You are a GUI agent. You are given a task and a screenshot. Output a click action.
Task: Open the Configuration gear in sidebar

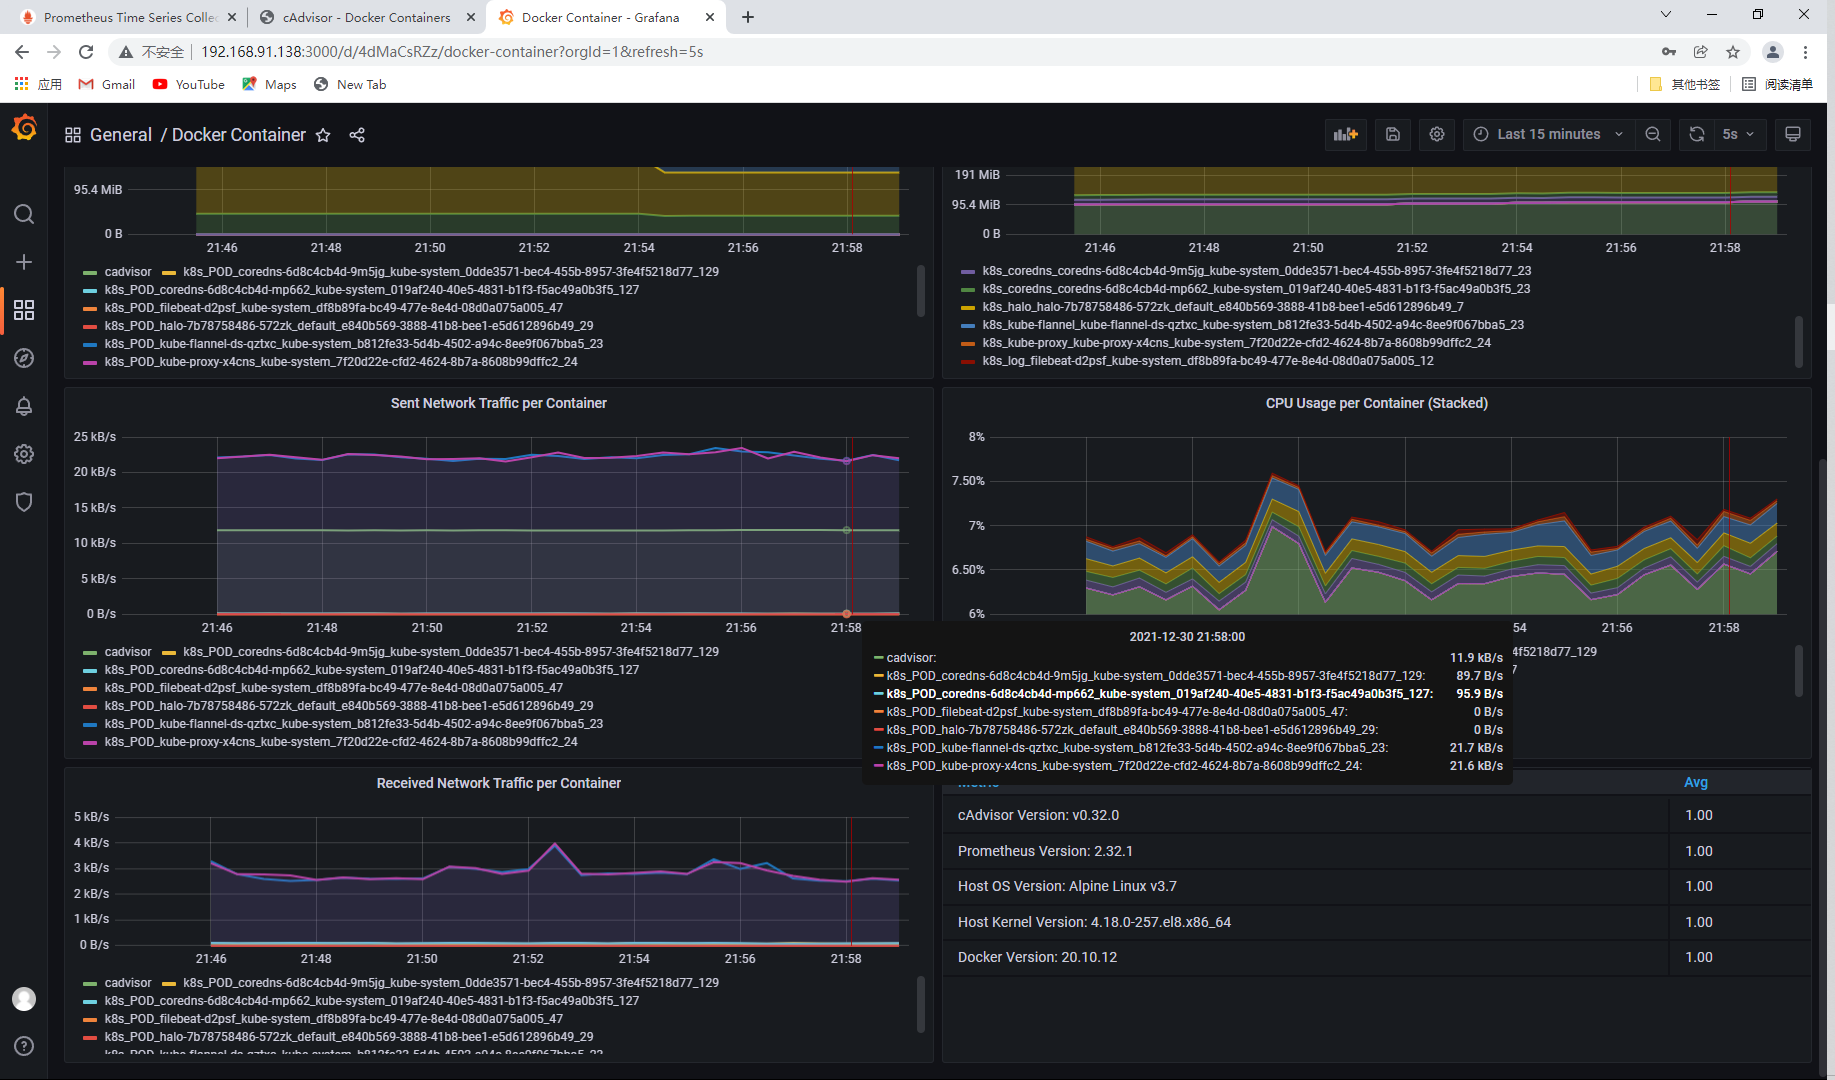tap(24, 454)
